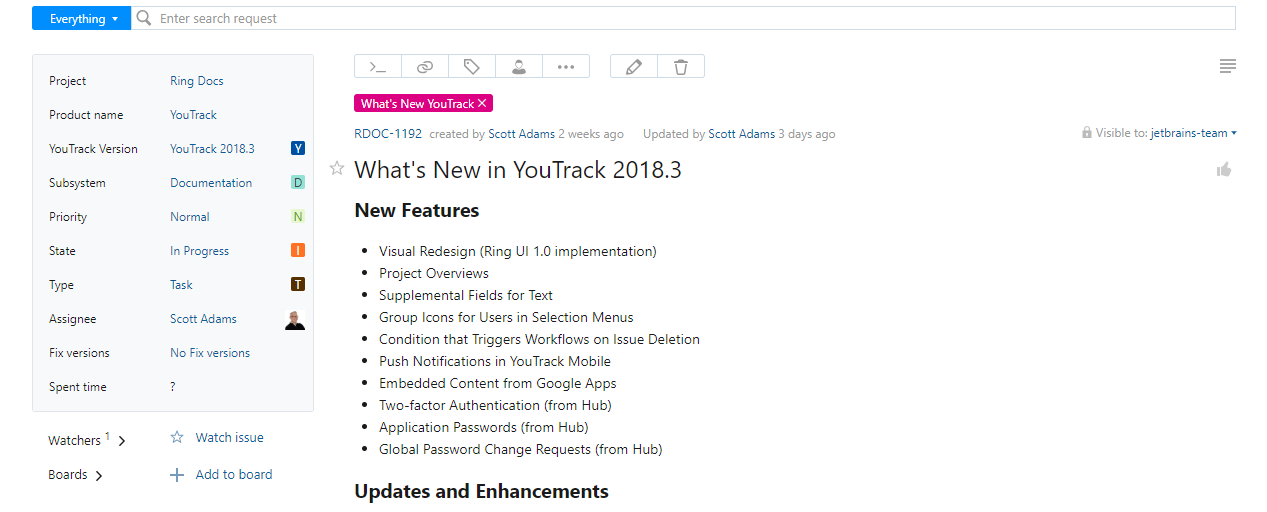Open the more actions ellipsis menu
The width and height of the screenshot is (1267, 512).
566,67
